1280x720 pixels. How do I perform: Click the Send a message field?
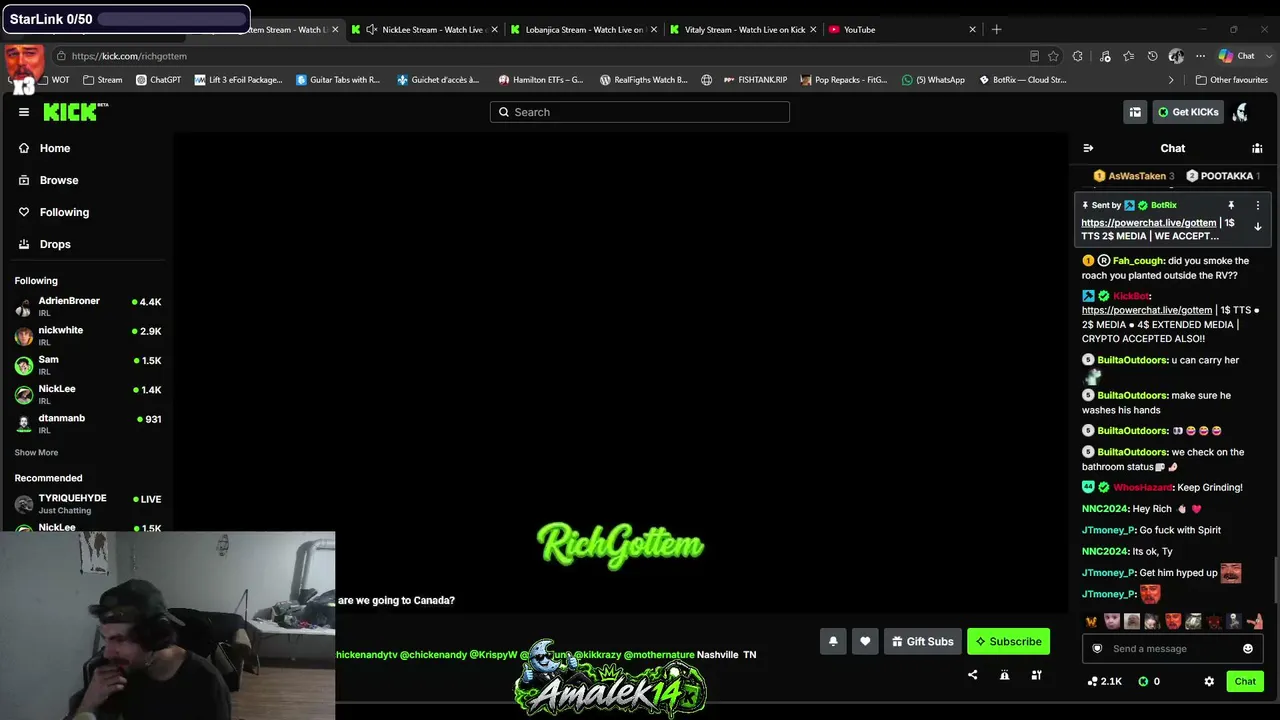1172,649
